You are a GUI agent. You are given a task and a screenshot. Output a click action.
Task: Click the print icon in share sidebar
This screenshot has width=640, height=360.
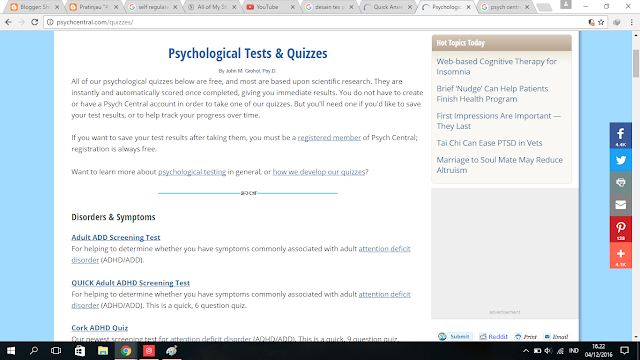[620, 182]
